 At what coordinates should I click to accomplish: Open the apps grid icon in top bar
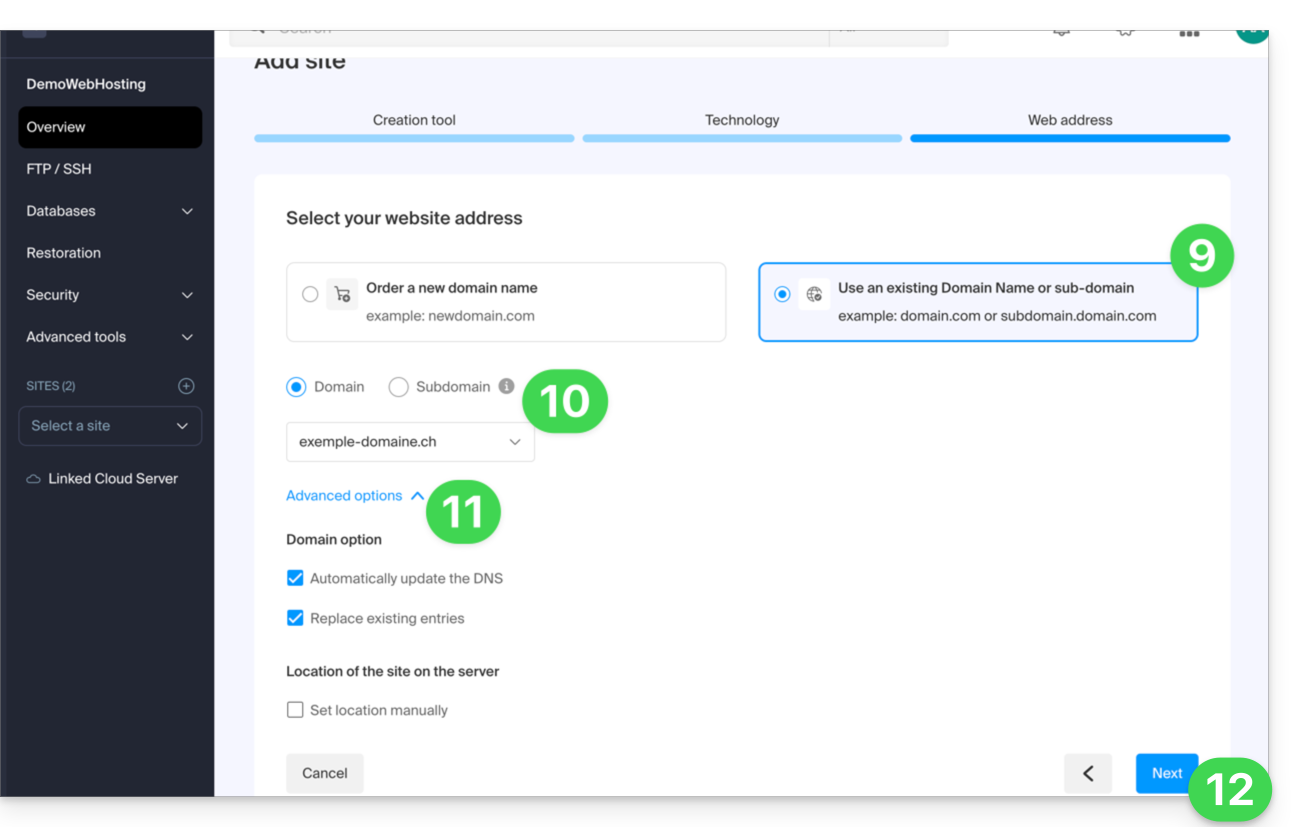[x=1188, y=33]
